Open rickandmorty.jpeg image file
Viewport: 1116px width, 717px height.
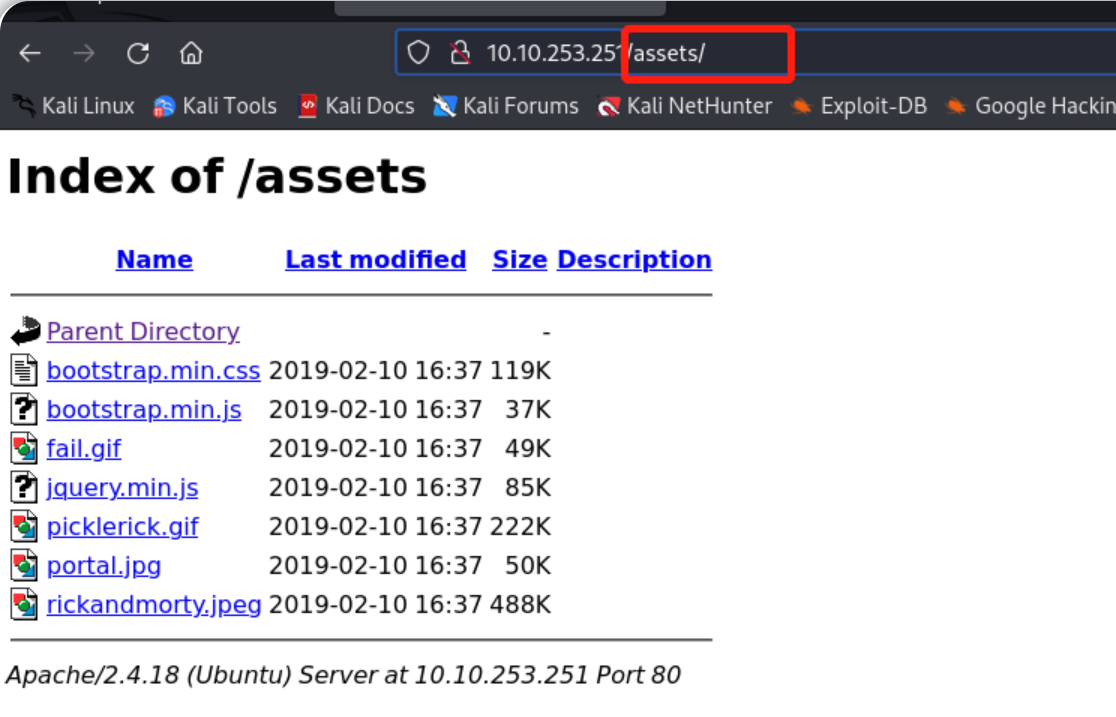pyautogui.click(x=154, y=605)
